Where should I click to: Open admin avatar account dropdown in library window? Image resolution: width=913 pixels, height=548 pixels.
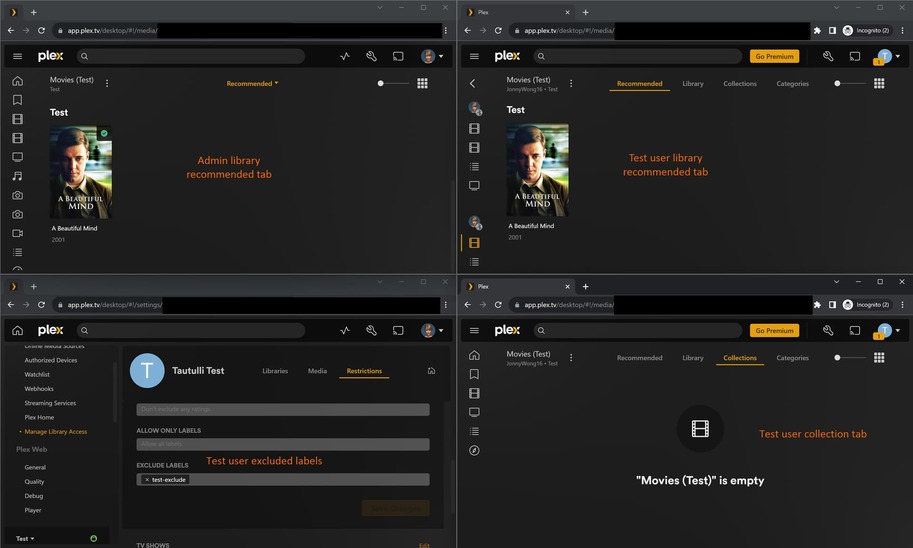point(432,56)
